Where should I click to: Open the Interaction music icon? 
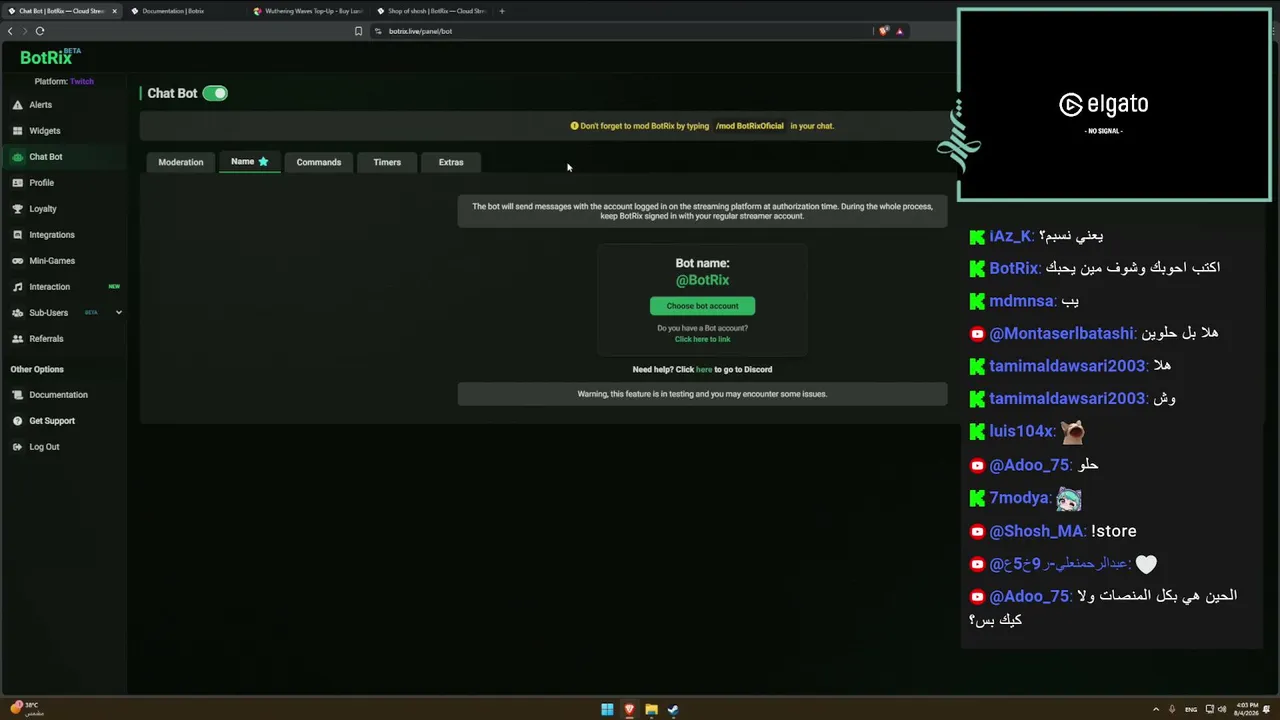click(18, 287)
